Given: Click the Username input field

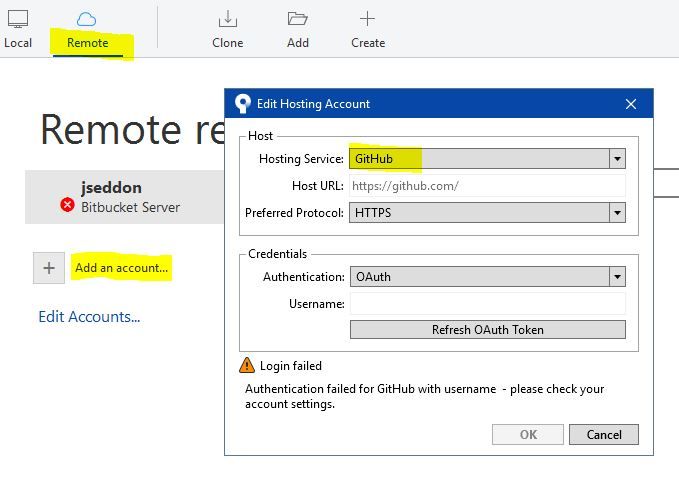Looking at the screenshot, I should pyautogui.click(x=488, y=304).
